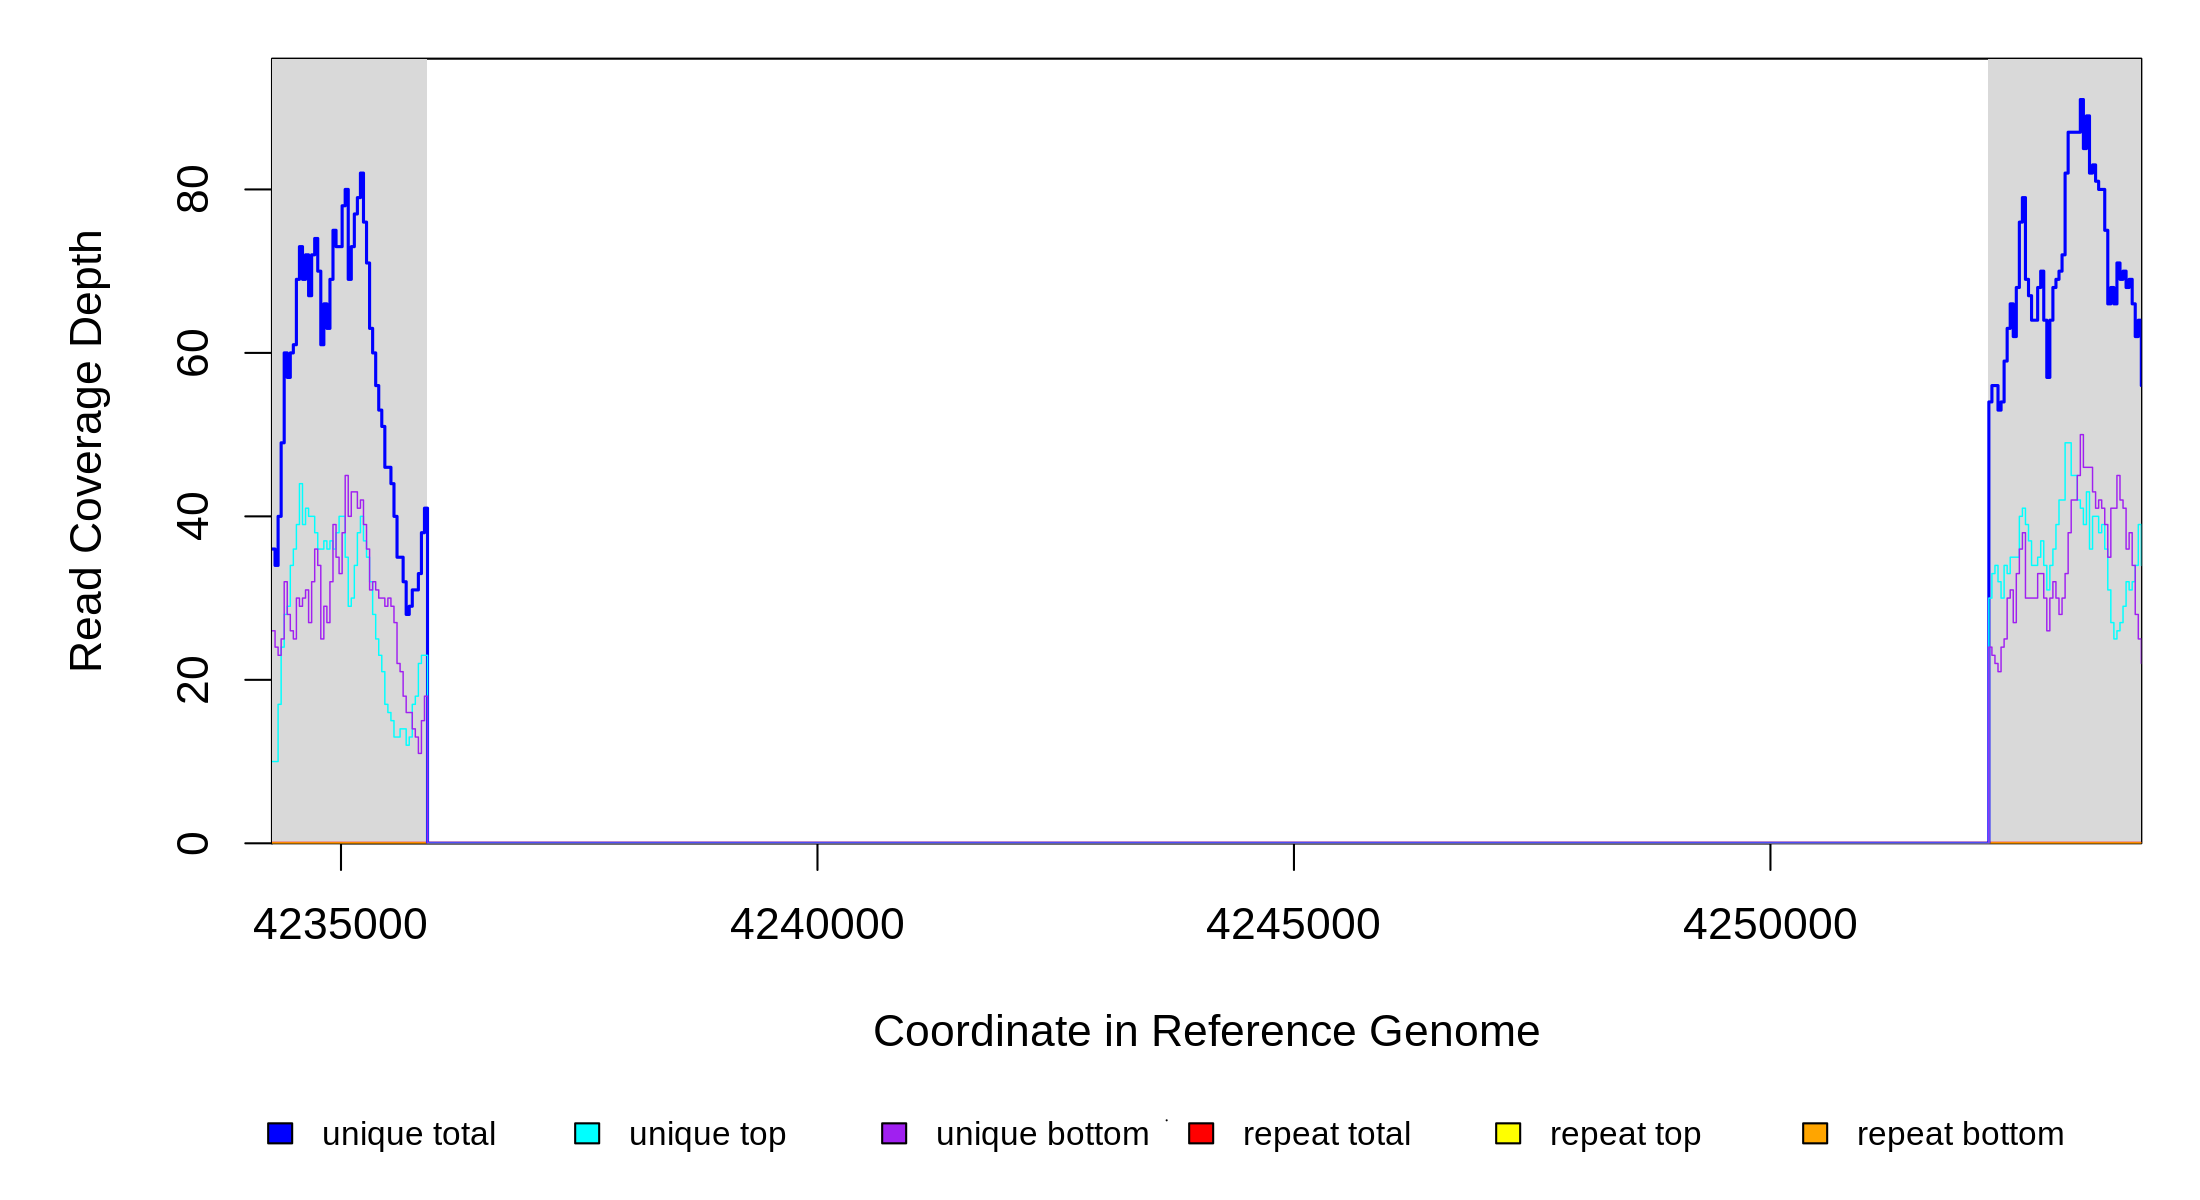
Task: Click the cyan unique top legend swatch
Action: pos(587,1133)
